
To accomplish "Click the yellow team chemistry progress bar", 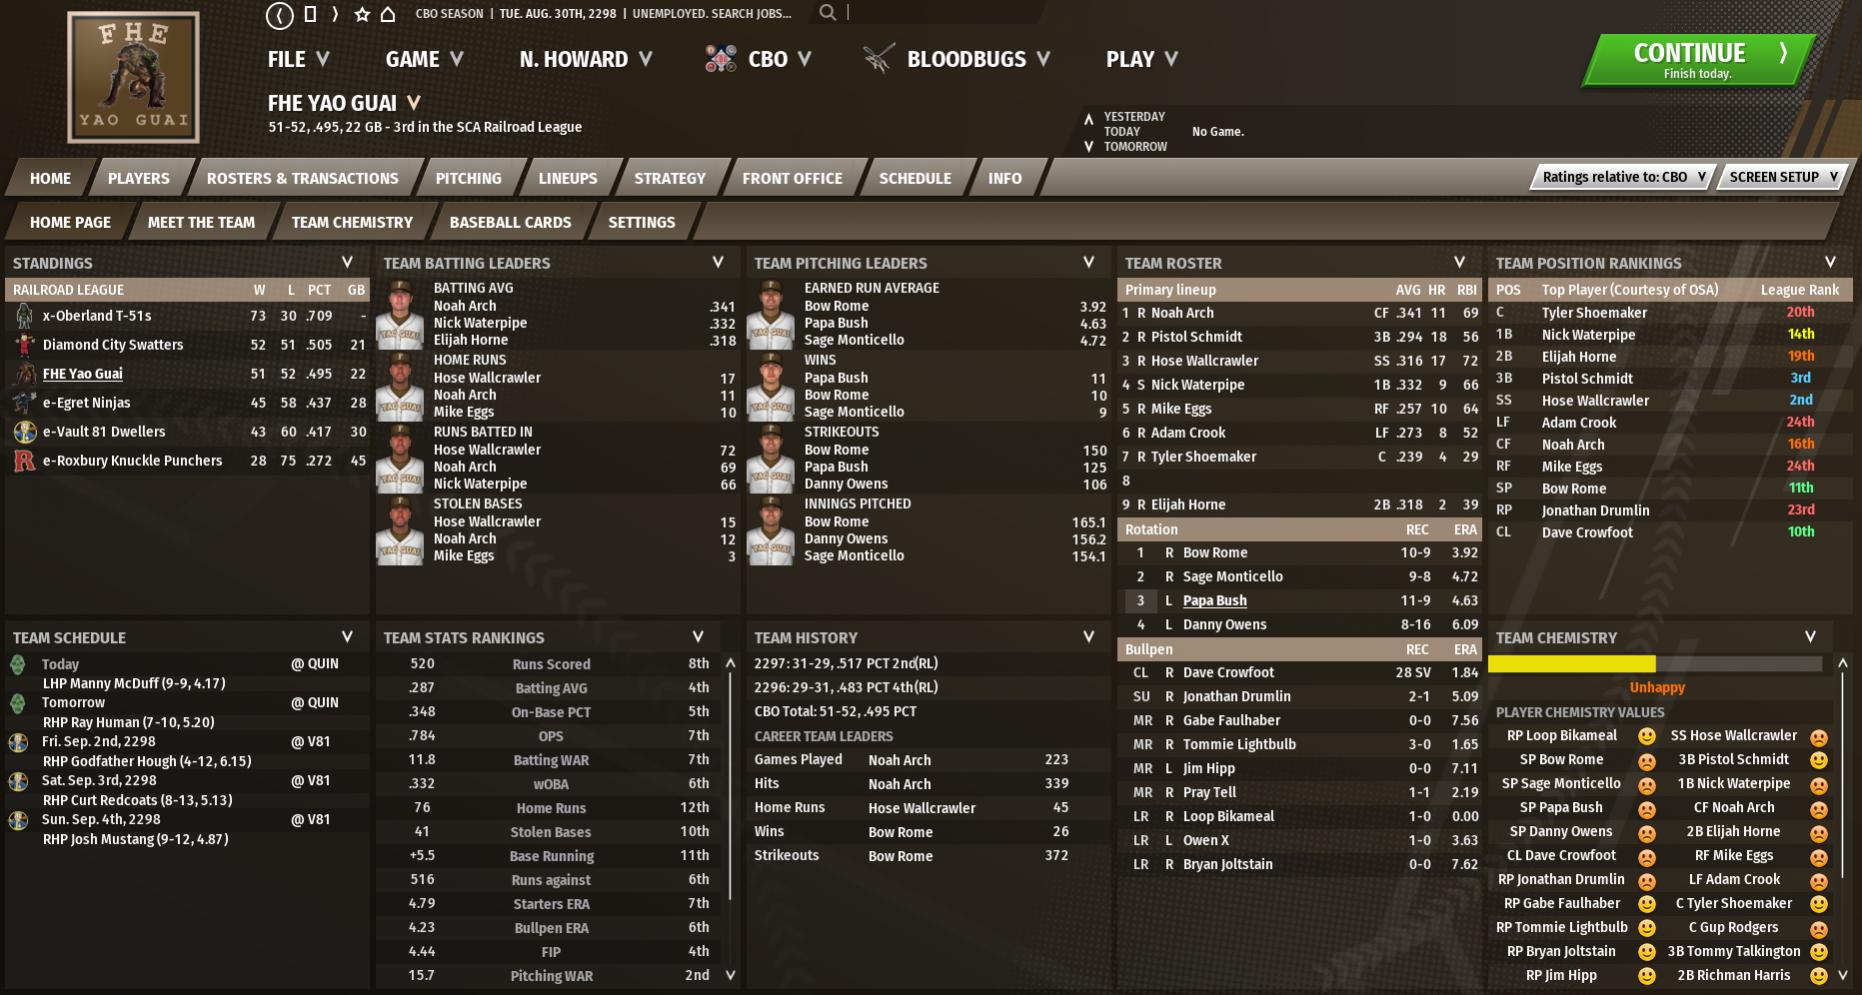I will [1571, 664].
